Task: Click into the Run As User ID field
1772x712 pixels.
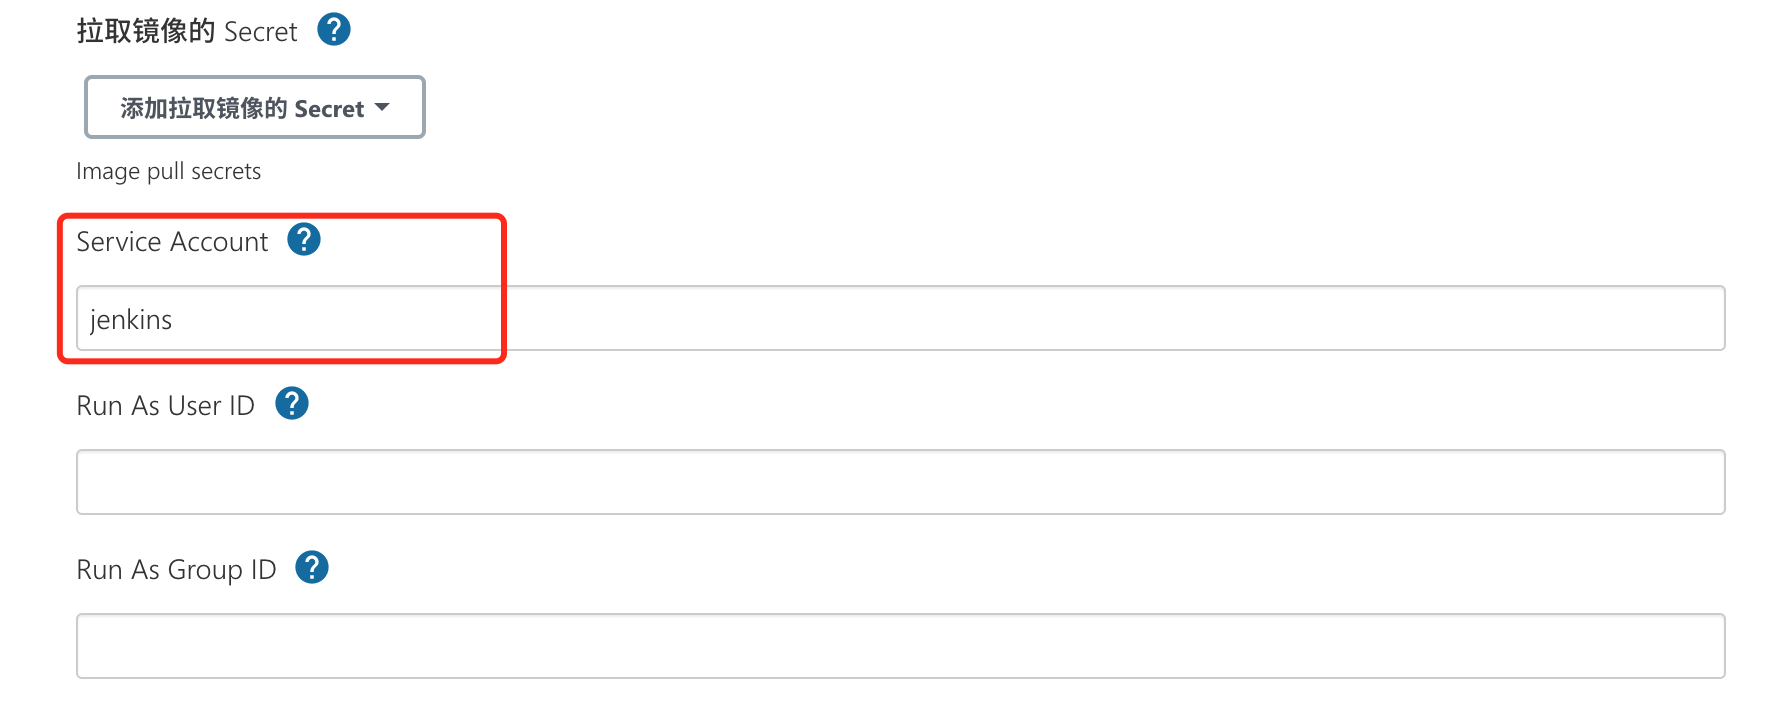Action: pos(900,482)
